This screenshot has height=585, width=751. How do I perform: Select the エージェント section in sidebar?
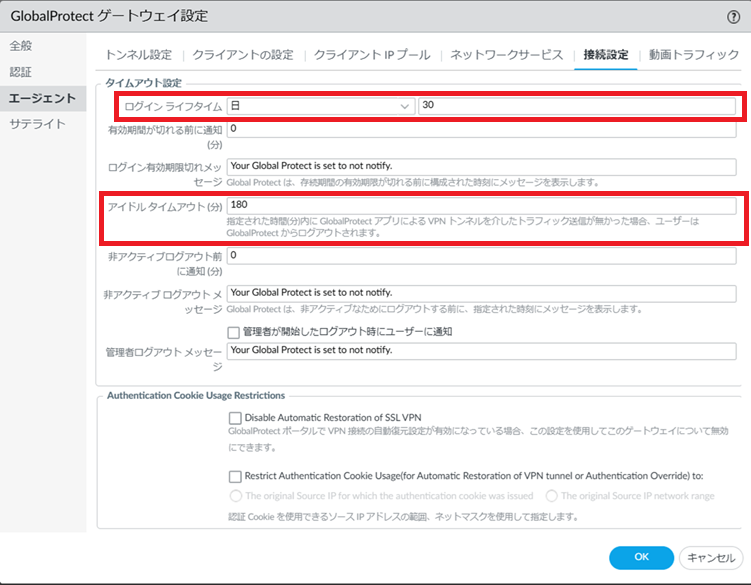pyautogui.click(x=43, y=98)
